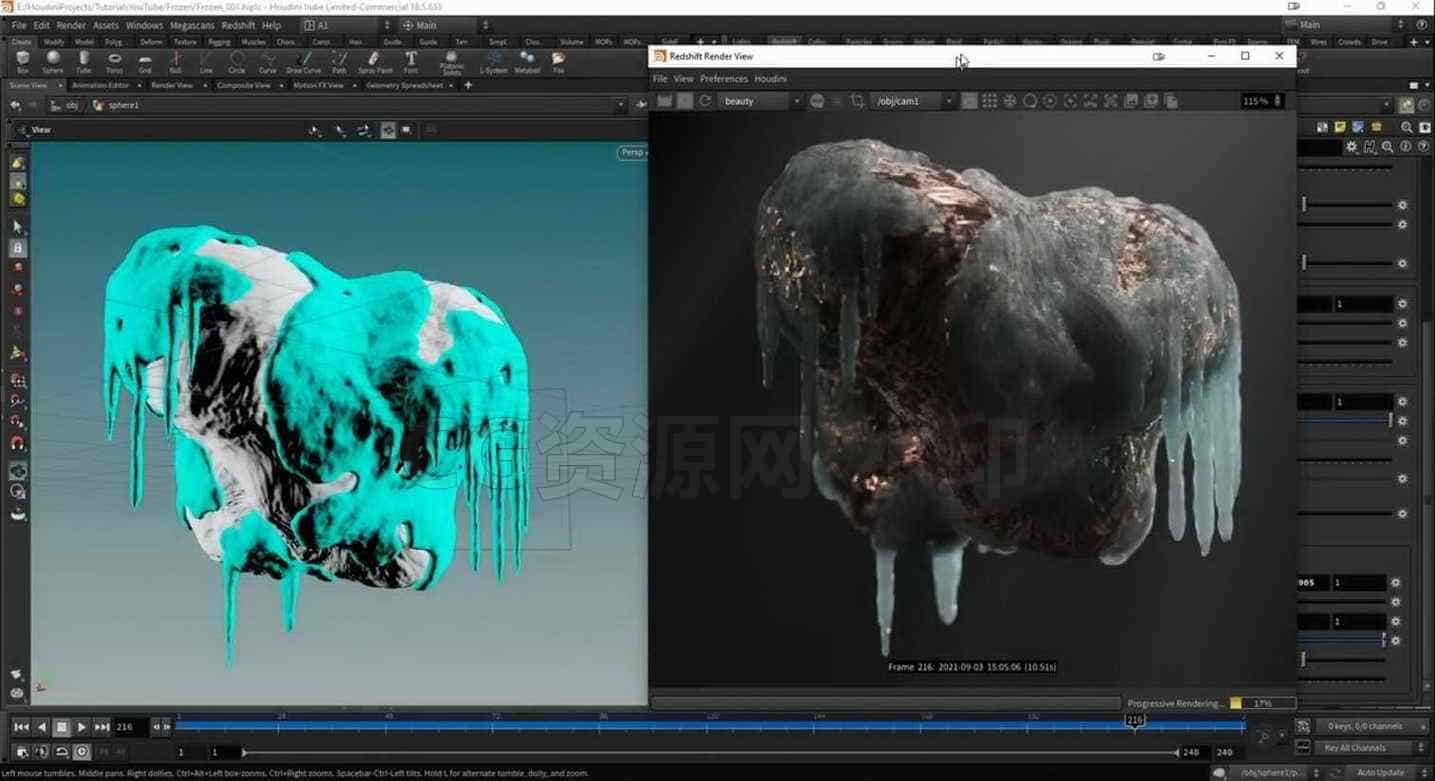The height and width of the screenshot is (781, 1435).
Task: Open the /obj/cam1 camera dropdown
Action: point(914,101)
